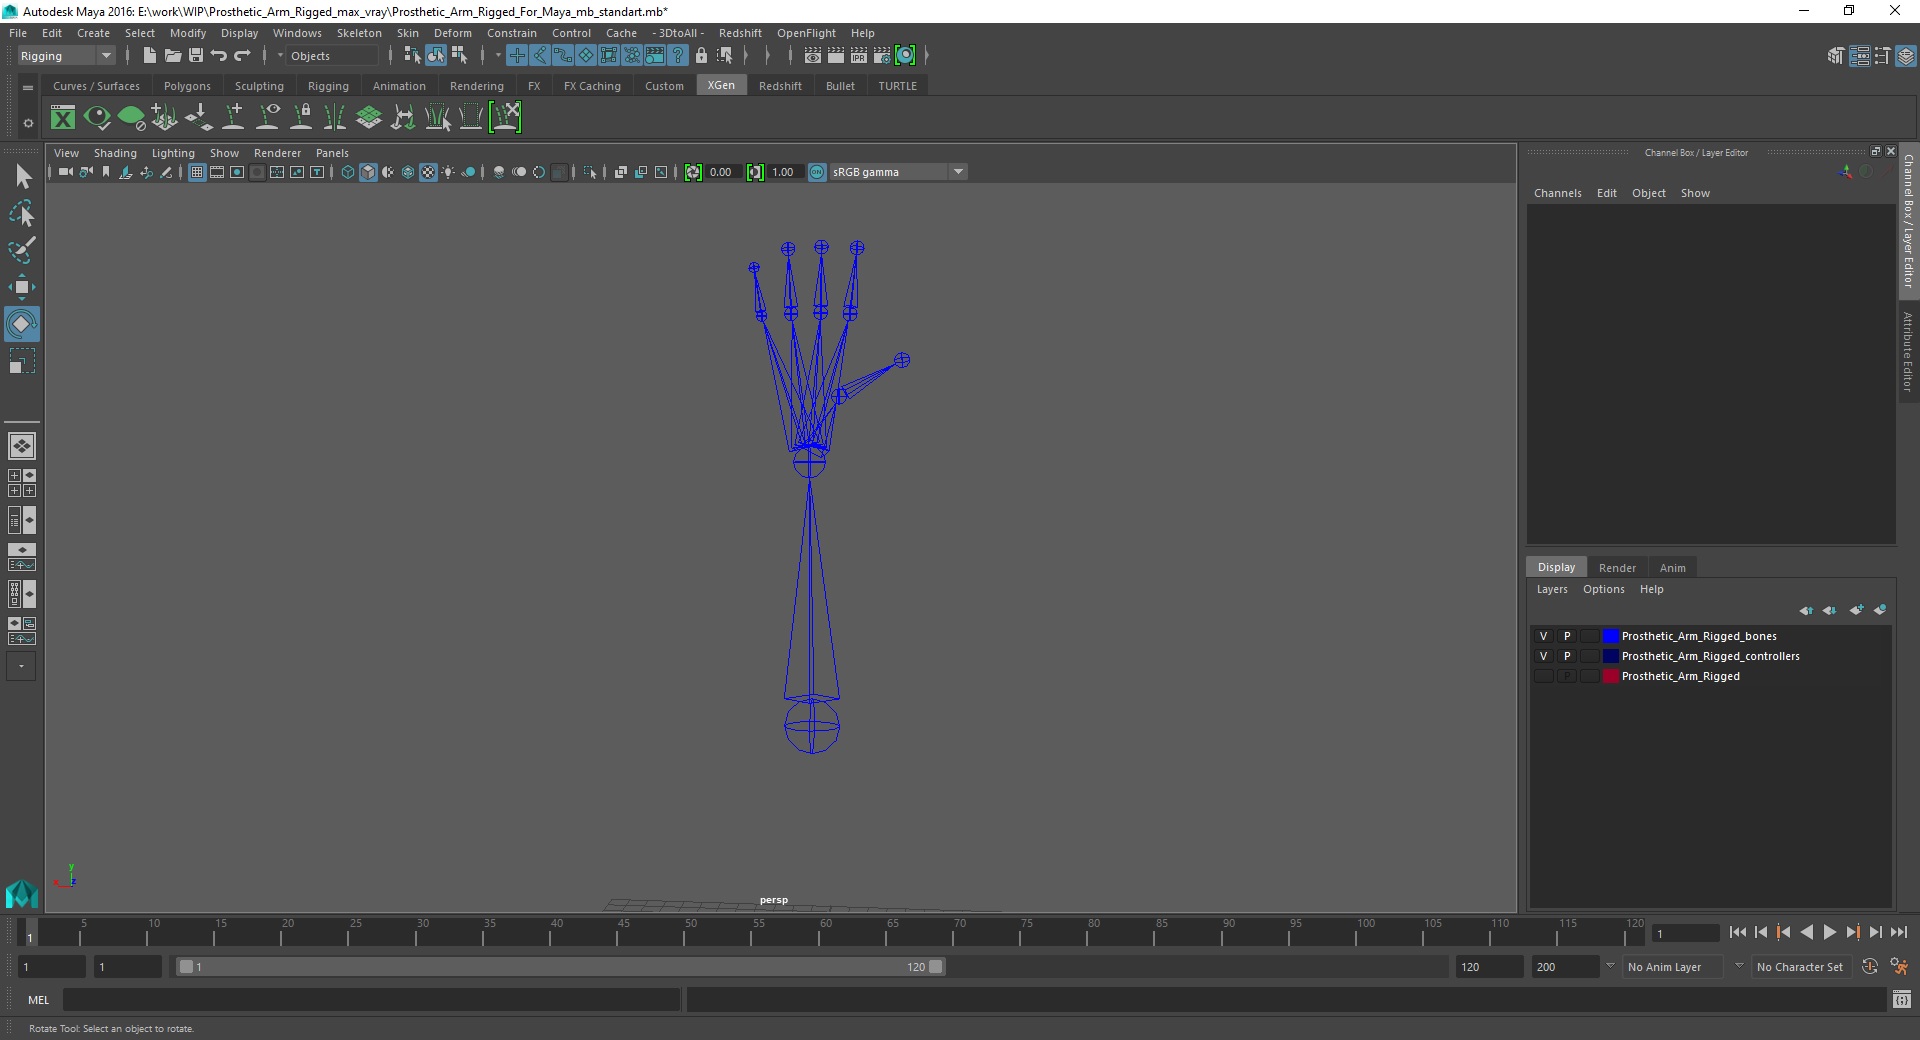1920x1040 pixels.
Task: Open the Constrain menu
Action: (512, 33)
